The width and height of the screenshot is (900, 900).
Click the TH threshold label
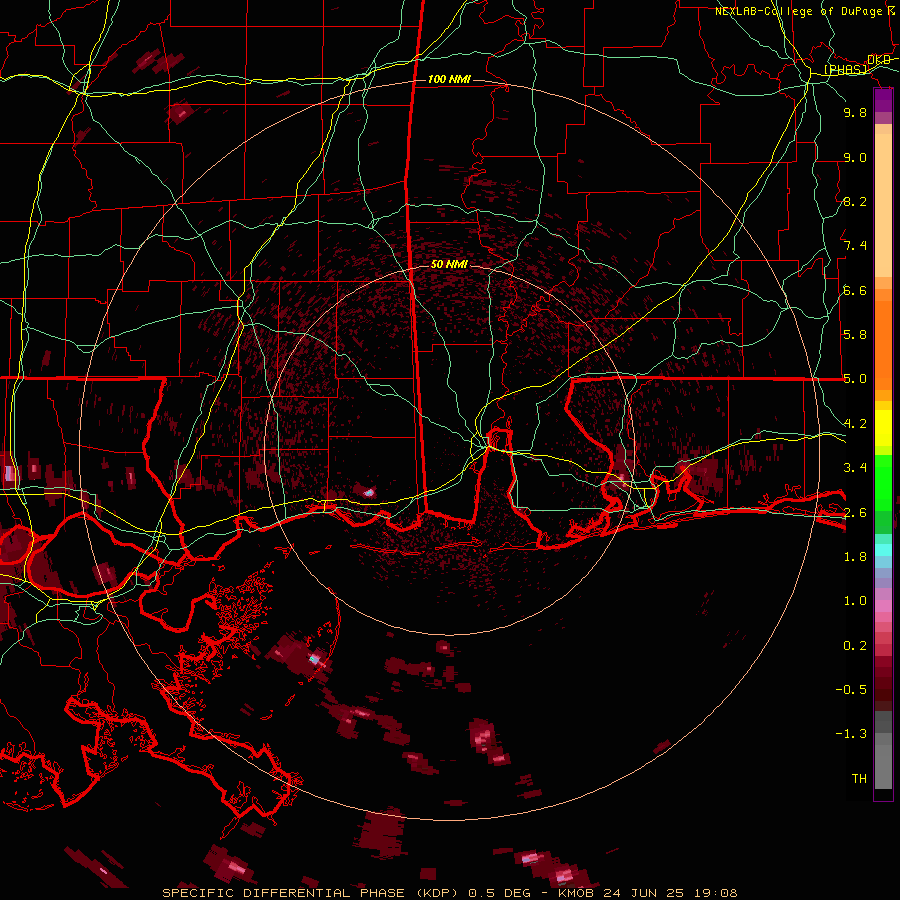pos(859,779)
